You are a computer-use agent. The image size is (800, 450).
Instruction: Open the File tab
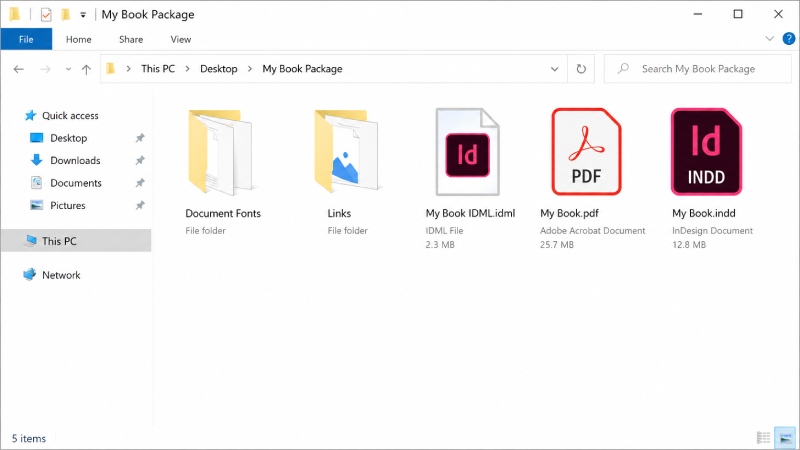click(26, 39)
